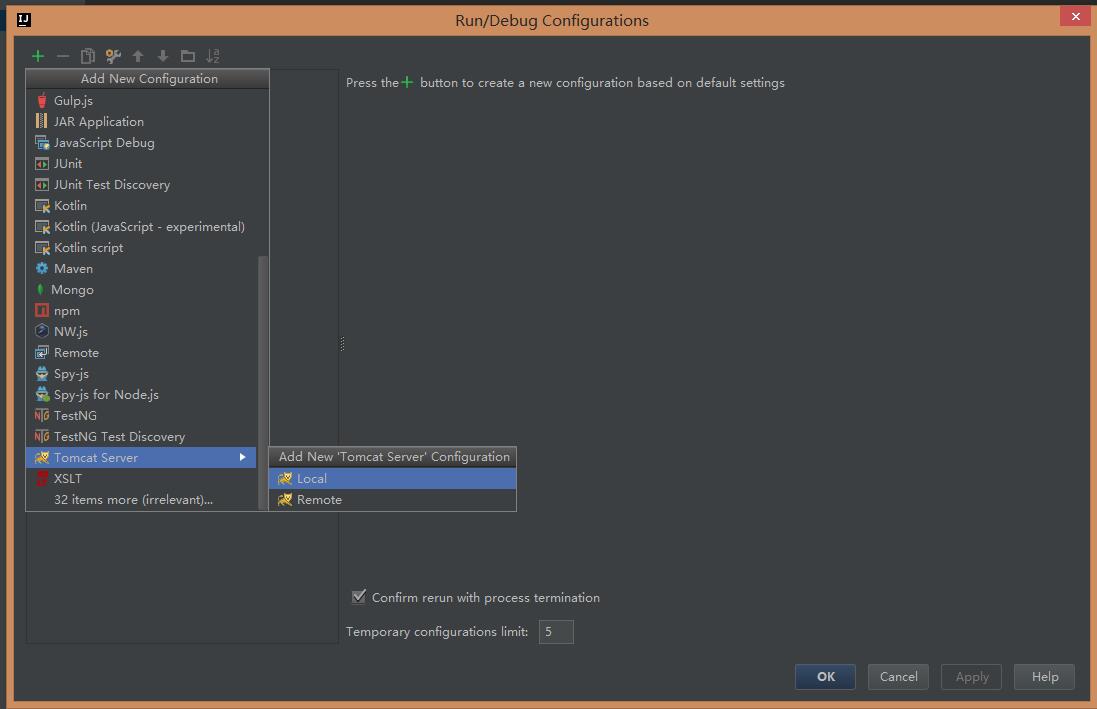This screenshot has width=1097, height=709.
Task: Click the JavaScript Debug icon
Action: 42,143
